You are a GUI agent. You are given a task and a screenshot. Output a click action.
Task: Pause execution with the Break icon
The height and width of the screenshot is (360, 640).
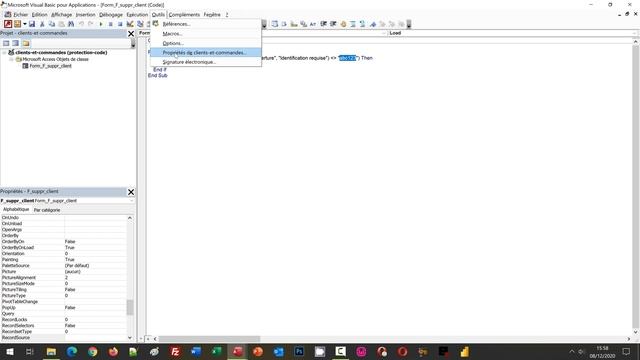[x=110, y=24]
